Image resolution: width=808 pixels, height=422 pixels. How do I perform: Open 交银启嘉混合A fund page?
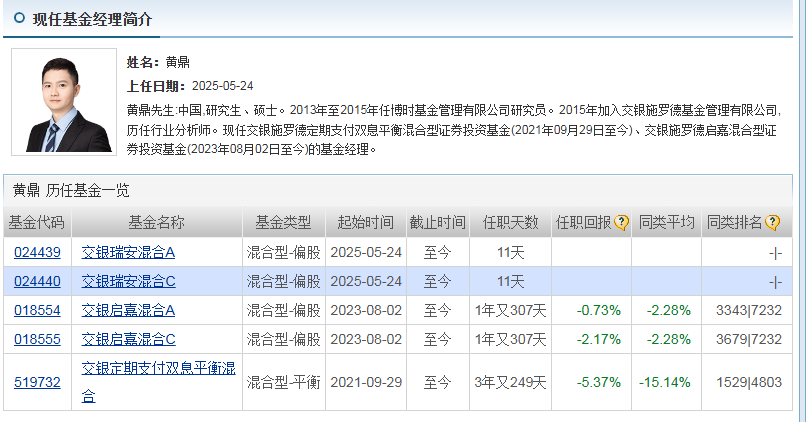tap(128, 310)
